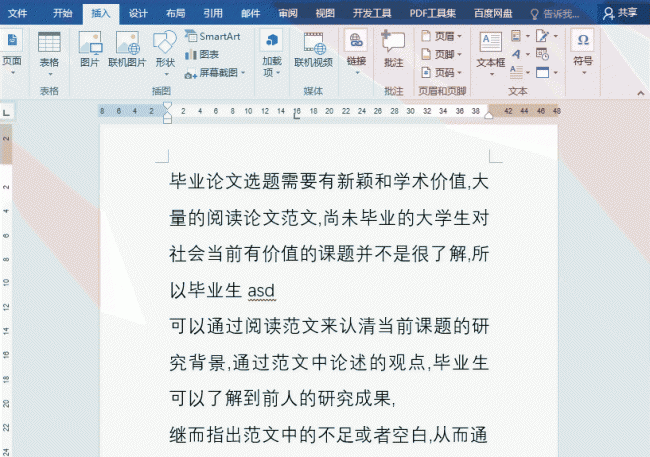
Task: Click the 页眉 header button
Action: (x=441, y=36)
